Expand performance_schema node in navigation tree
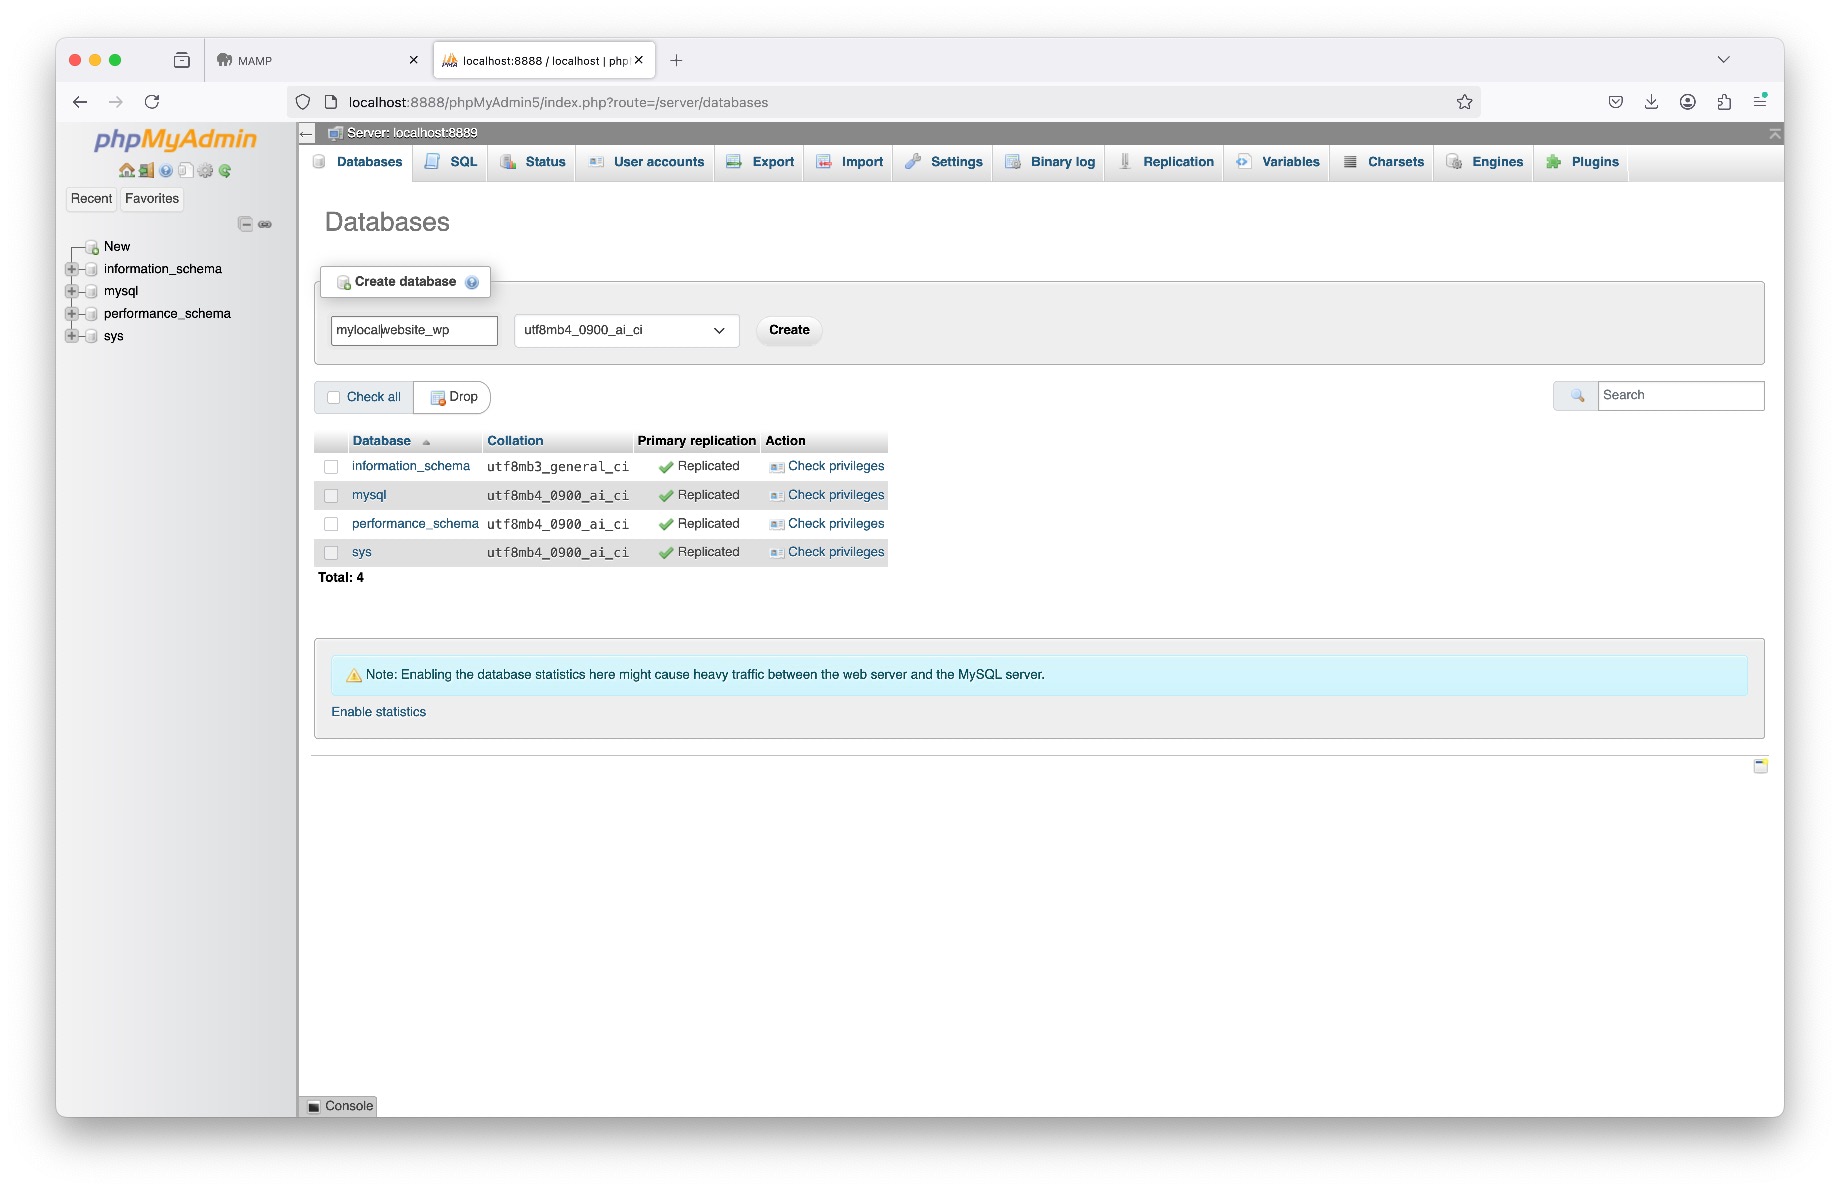 71,314
